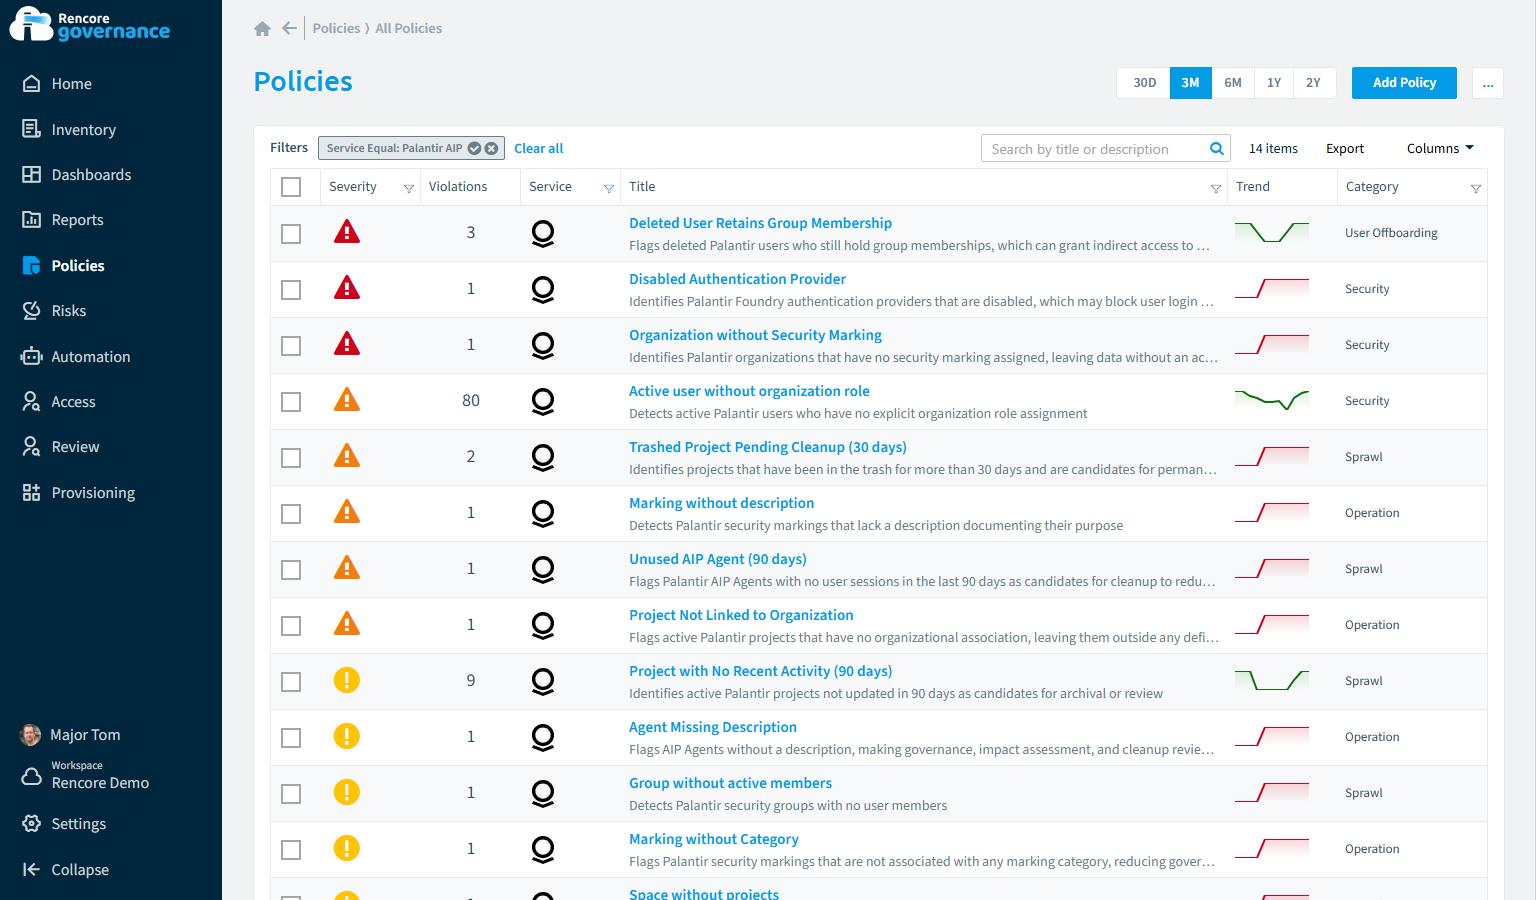Click the trend chart for Project with No Recent Activity
The width and height of the screenshot is (1536, 900).
1272,680
